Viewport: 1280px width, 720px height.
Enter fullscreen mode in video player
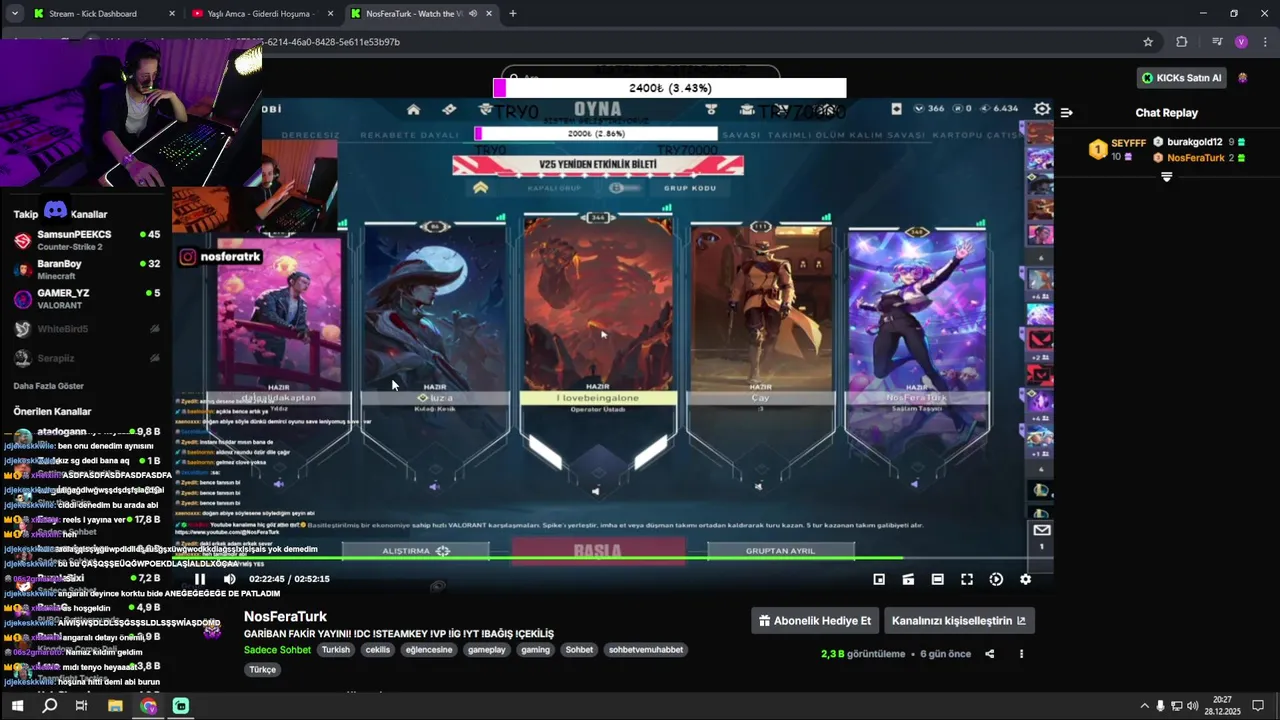pyautogui.click(x=967, y=579)
